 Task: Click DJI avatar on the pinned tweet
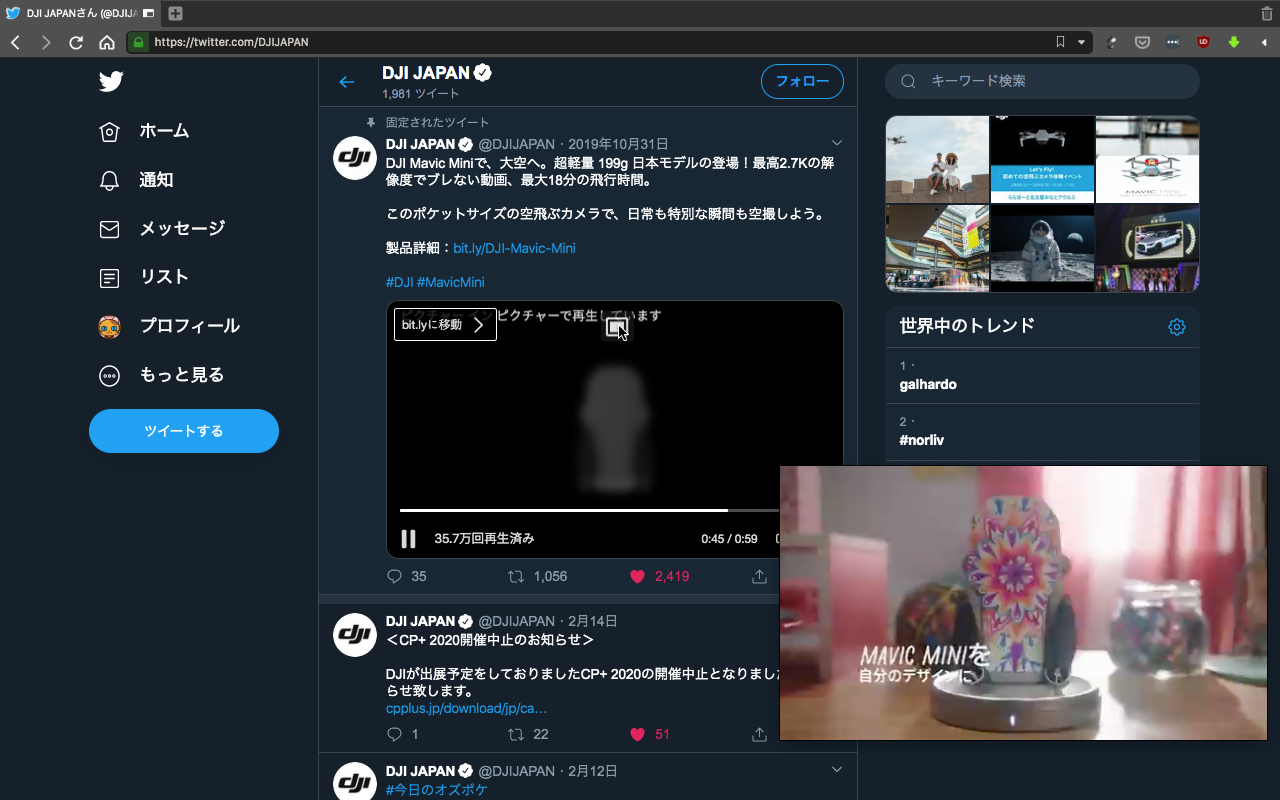coord(354,158)
